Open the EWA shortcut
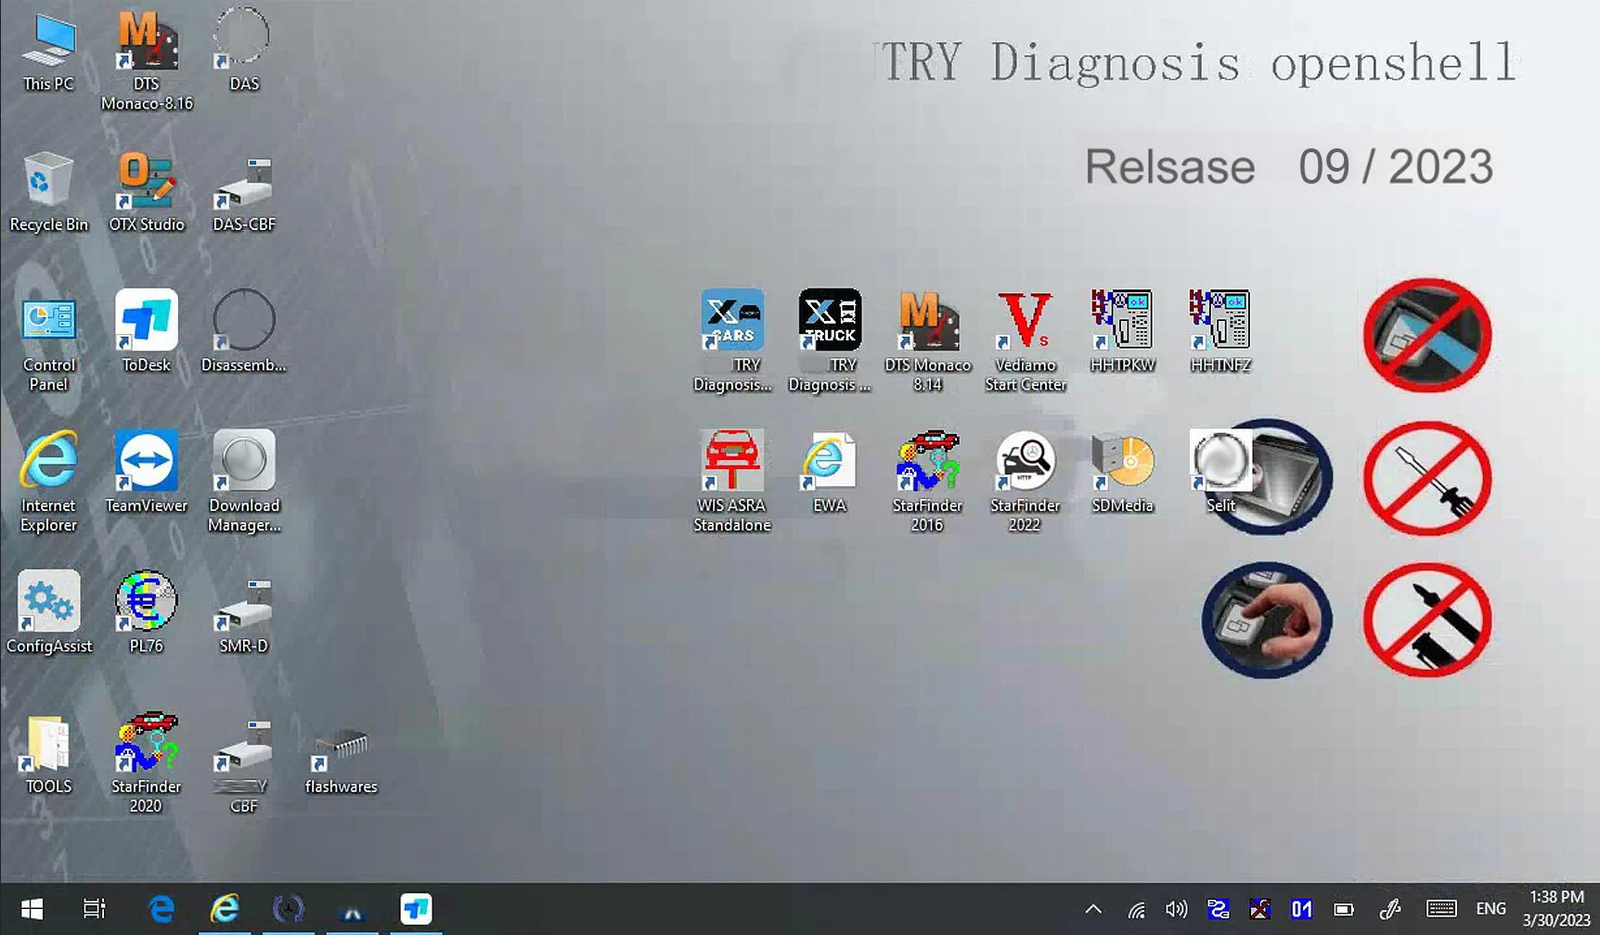The width and height of the screenshot is (1600, 935). 829,471
